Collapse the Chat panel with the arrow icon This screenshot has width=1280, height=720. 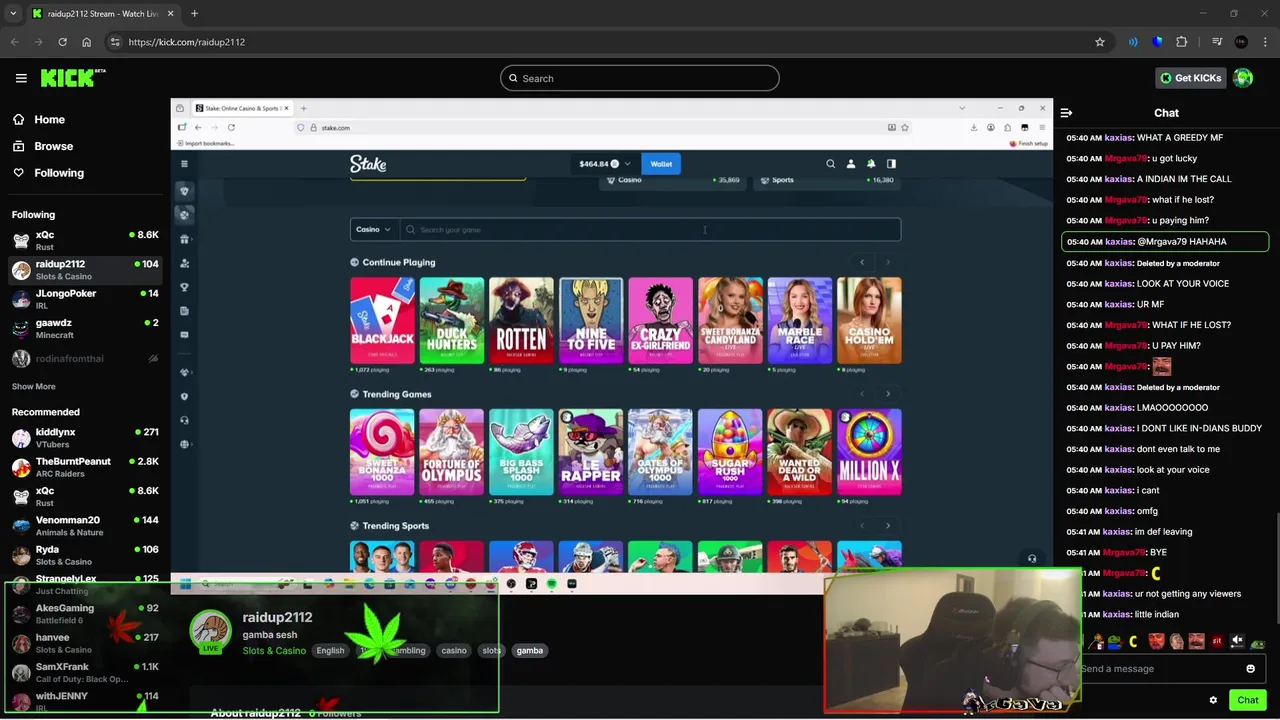tap(1066, 113)
